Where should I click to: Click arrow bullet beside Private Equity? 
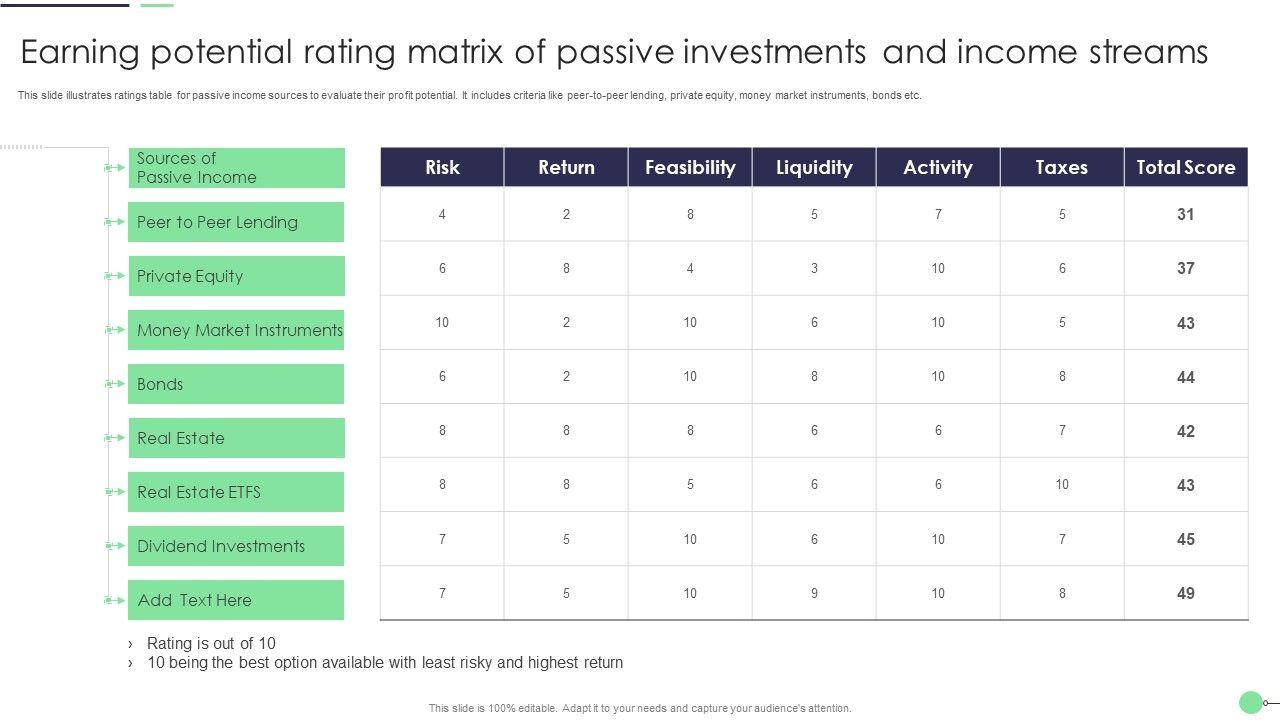pos(114,276)
